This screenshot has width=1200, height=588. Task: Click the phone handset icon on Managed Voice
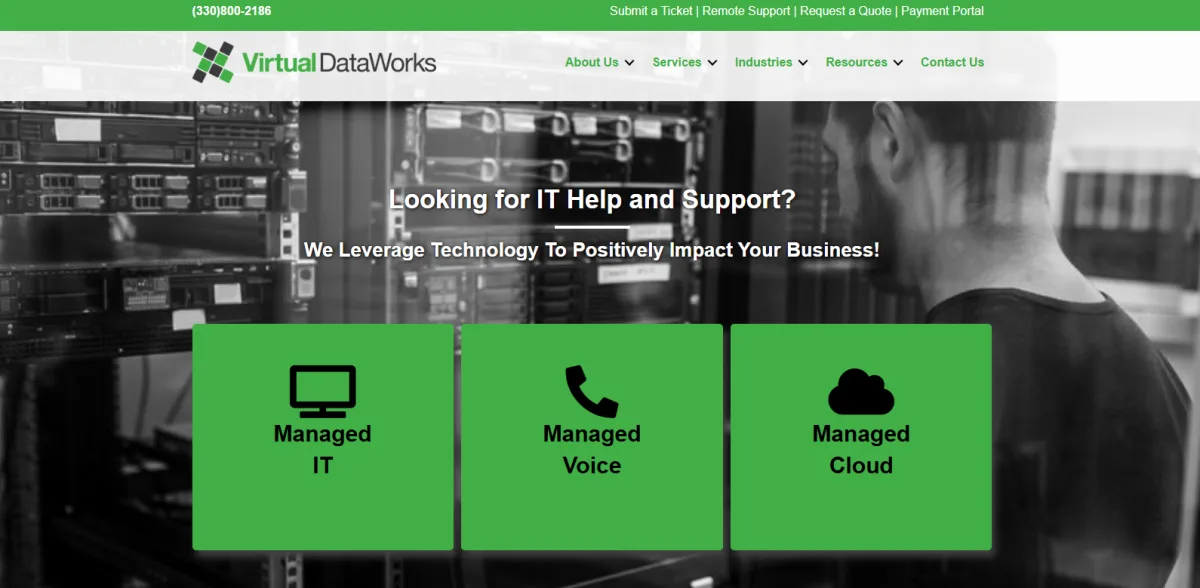pyautogui.click(x=592, y=392)
